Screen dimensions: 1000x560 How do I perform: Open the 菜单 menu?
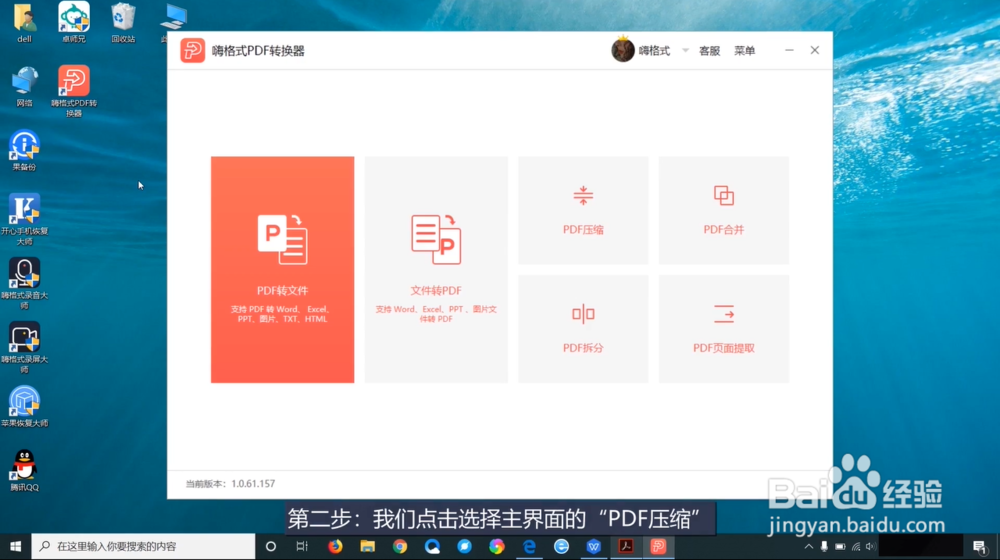tap(744, 51)
